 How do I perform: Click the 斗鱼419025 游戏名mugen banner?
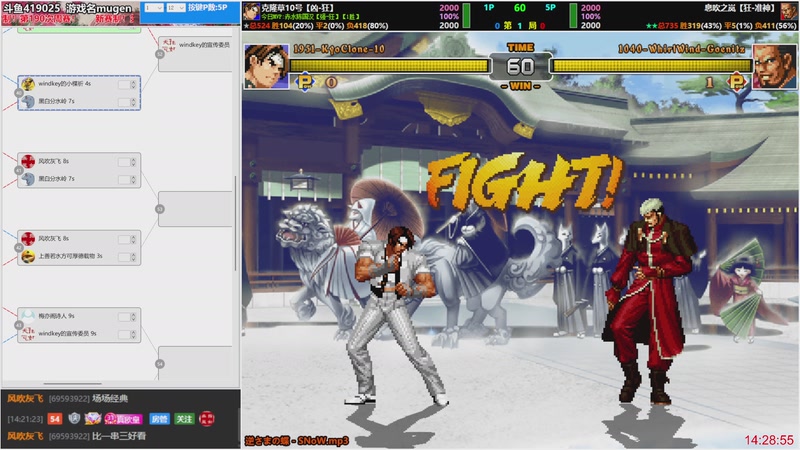click(x=67, y=8)
